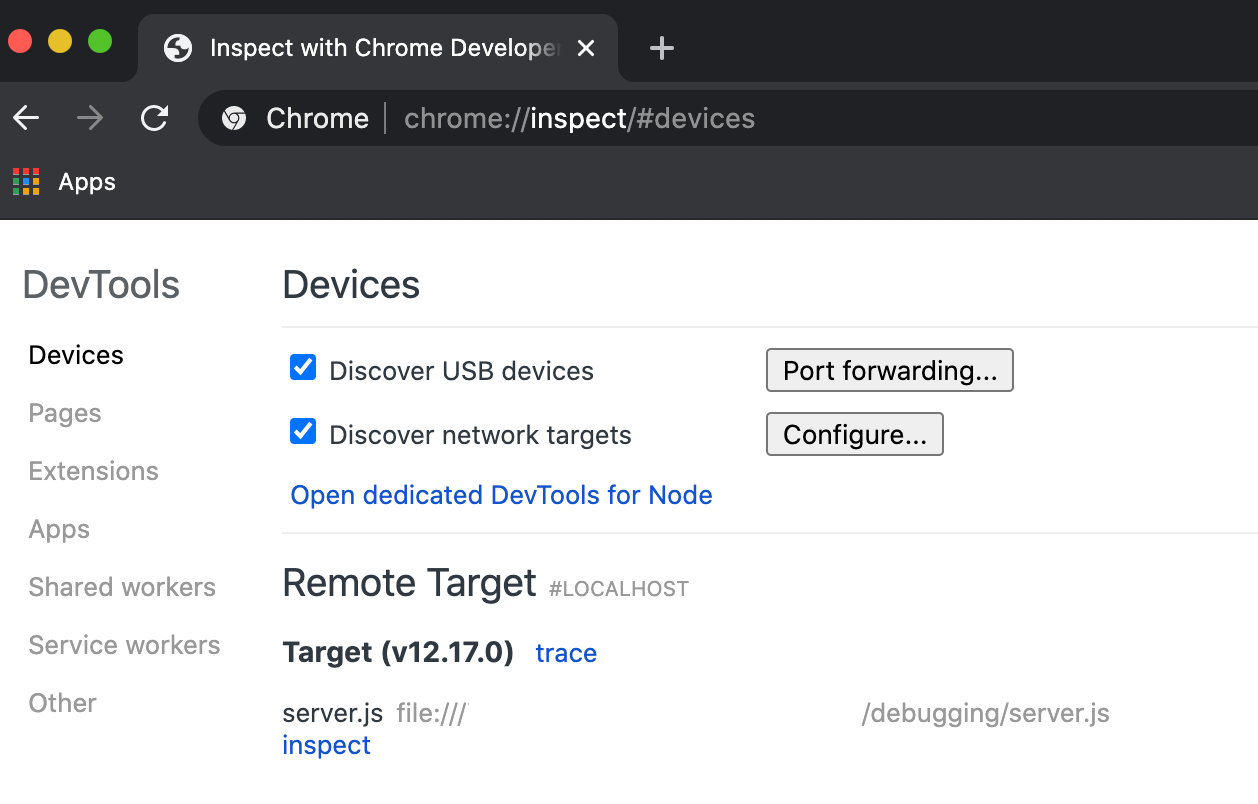Click the Devices page heading
Viewport: 1258px width, 804px height.
click(x=351, y=285)
